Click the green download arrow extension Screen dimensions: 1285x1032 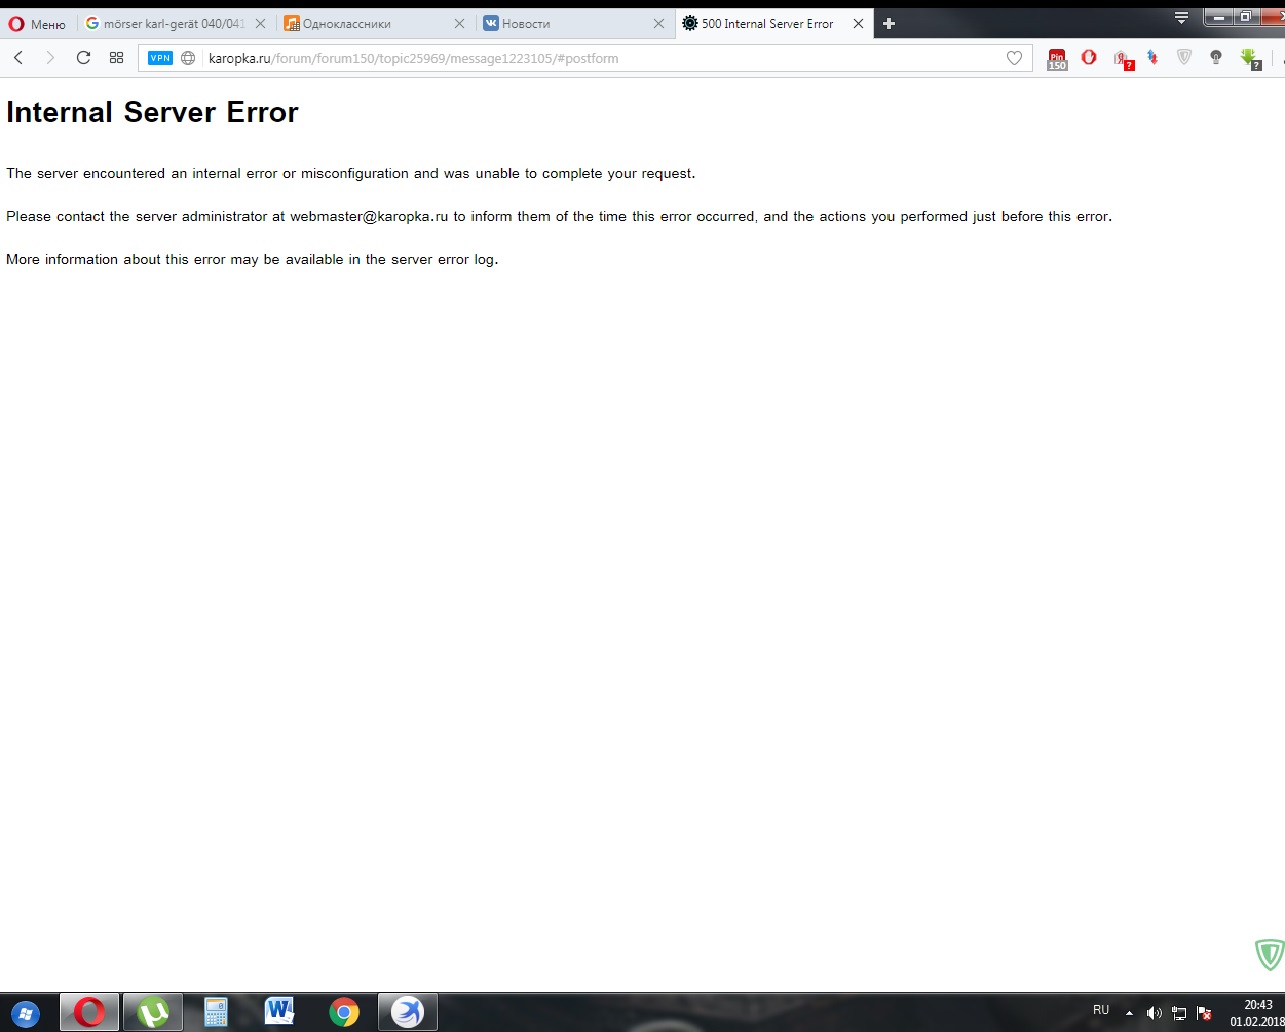click(x=1249, y=58)
